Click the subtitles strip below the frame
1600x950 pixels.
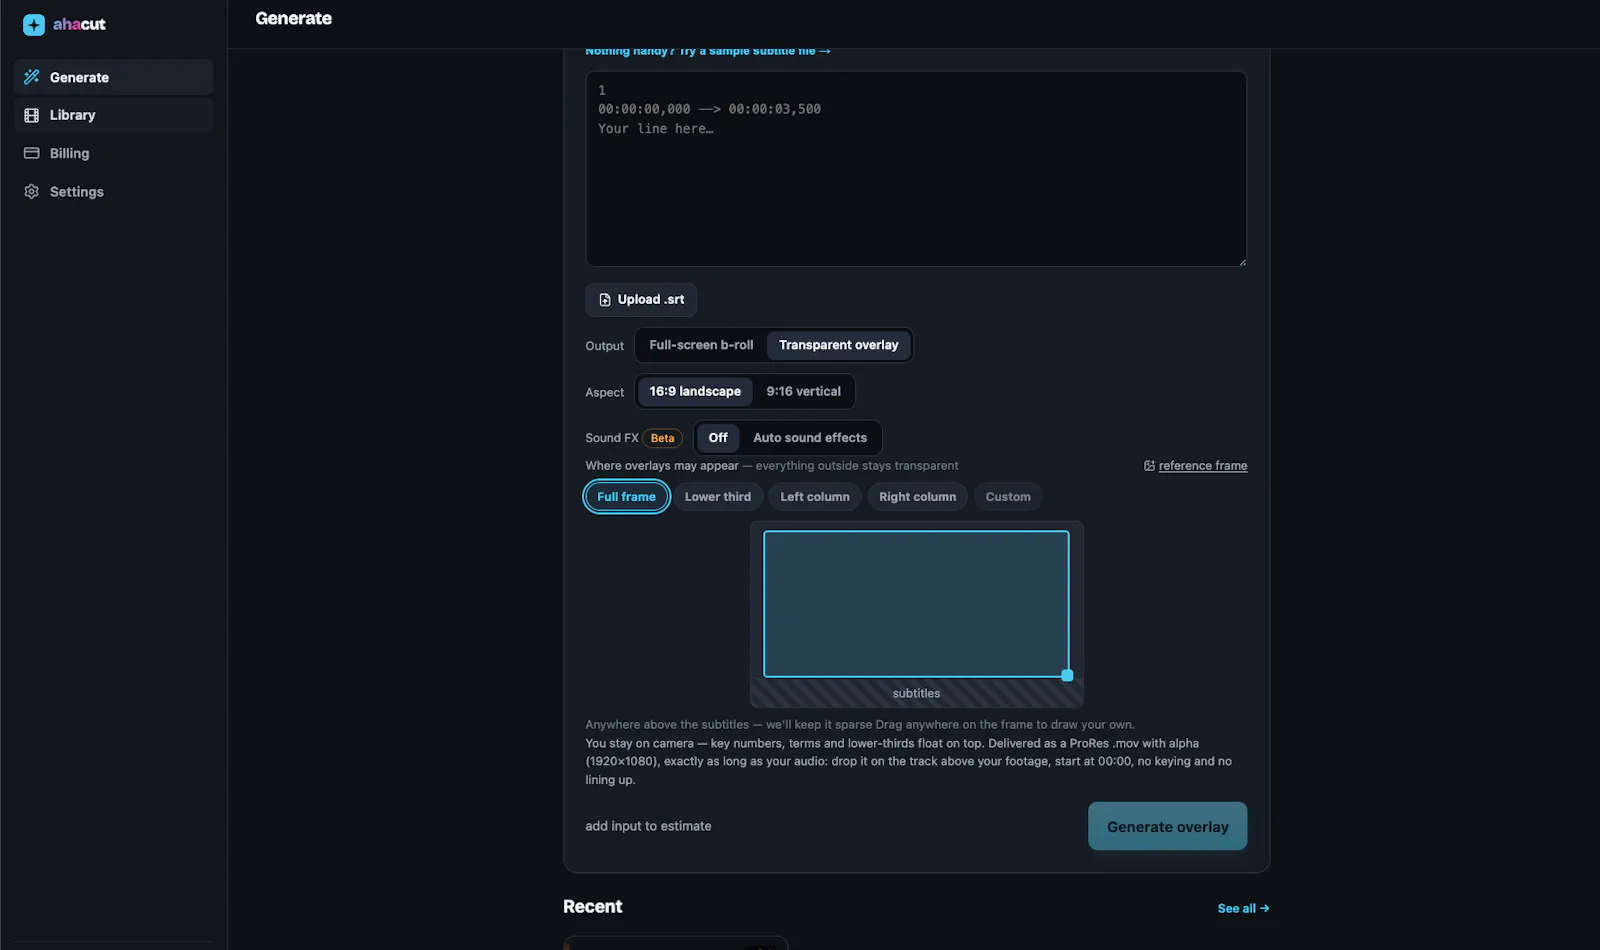point(916,693)
